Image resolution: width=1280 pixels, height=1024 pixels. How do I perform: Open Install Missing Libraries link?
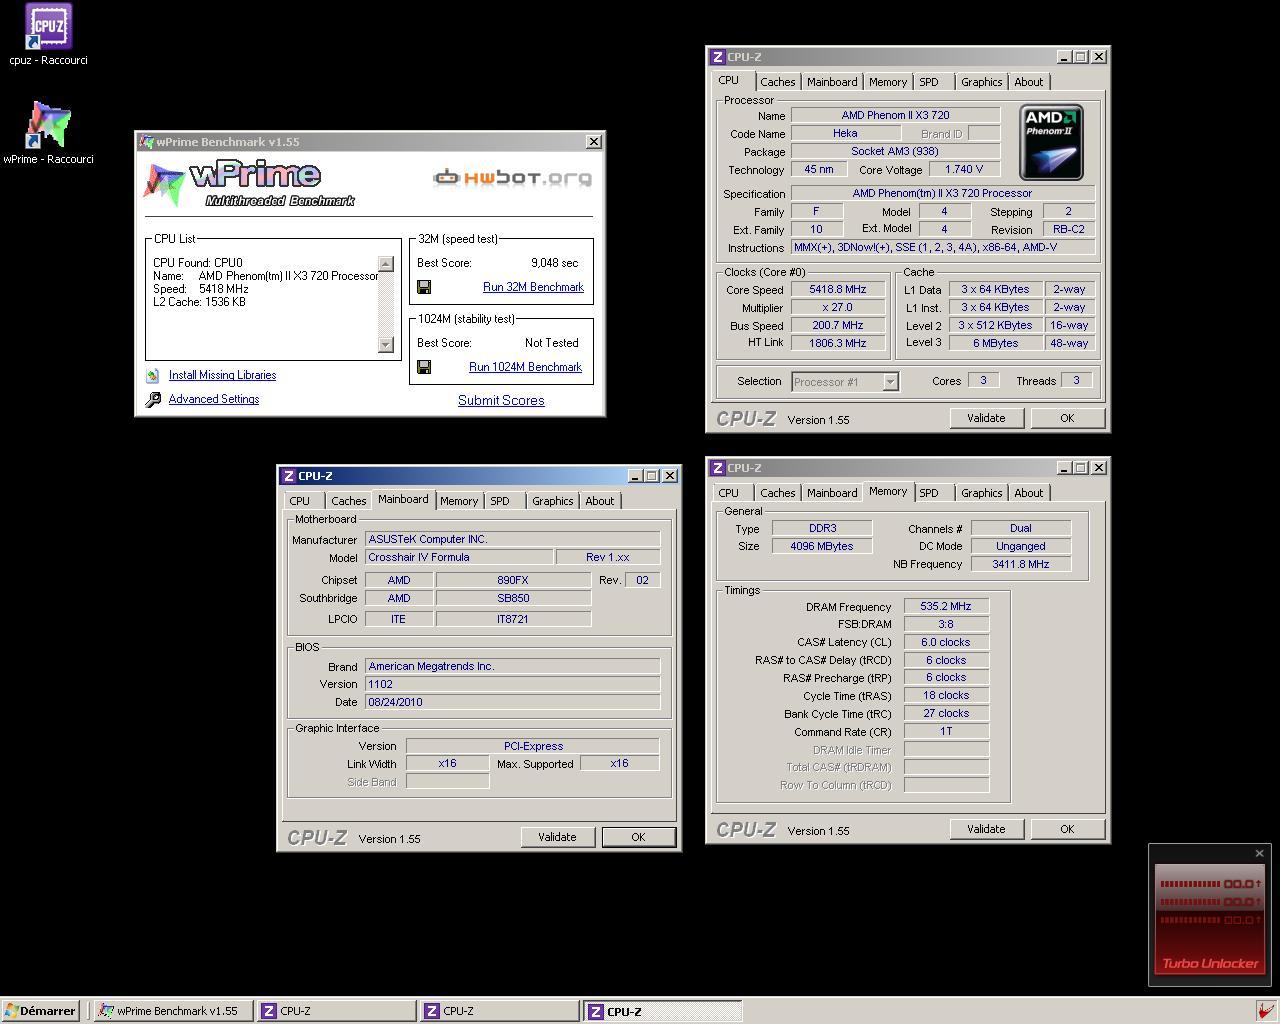[222, 375]
